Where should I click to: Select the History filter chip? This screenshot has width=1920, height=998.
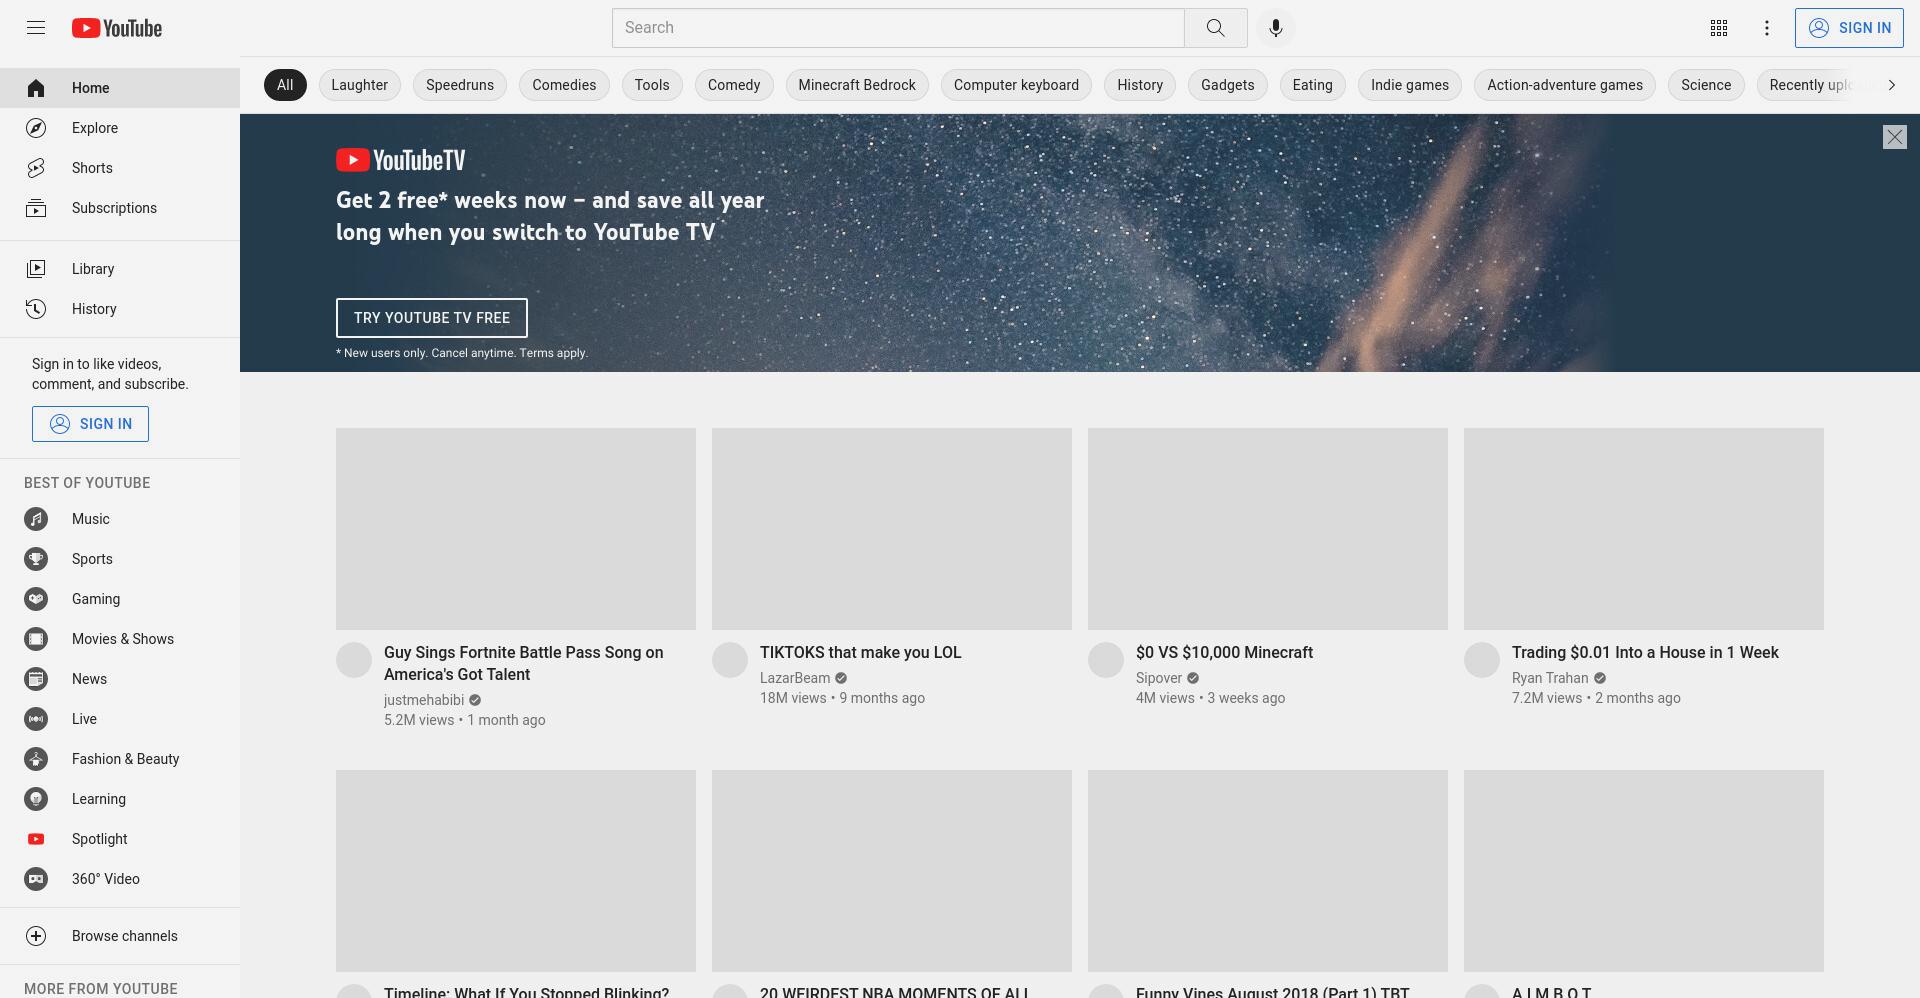(x=1140, y=85)
